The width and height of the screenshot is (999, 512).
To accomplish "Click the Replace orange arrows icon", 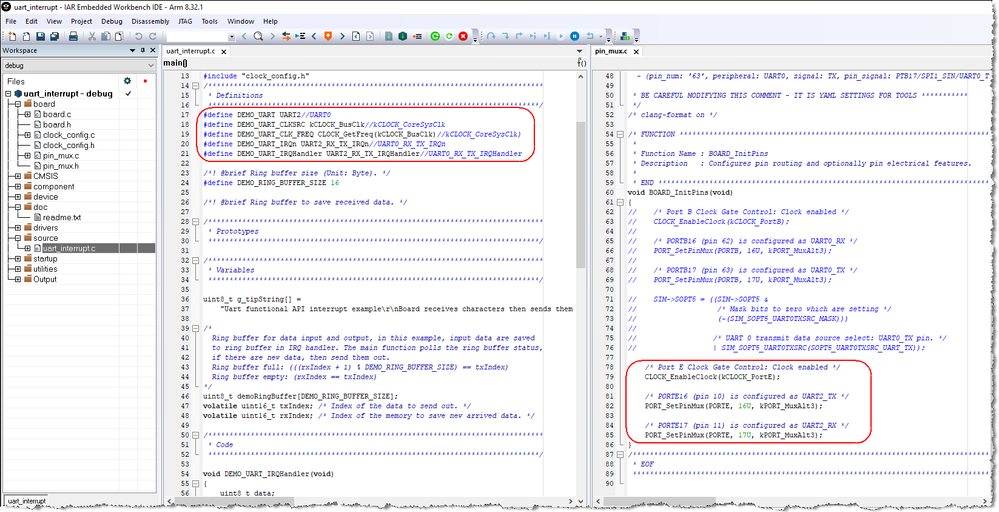I will [286, 36].
